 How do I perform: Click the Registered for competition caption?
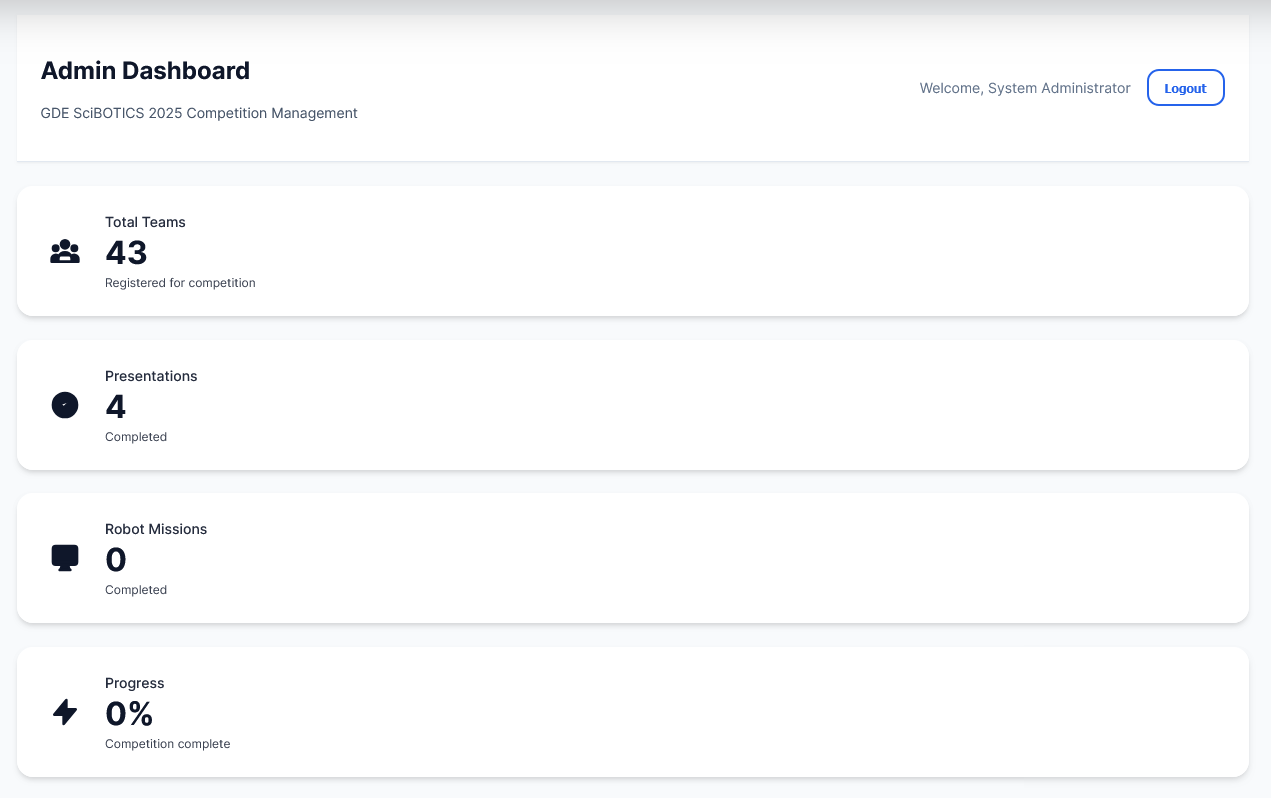click(x=180, y=283)
